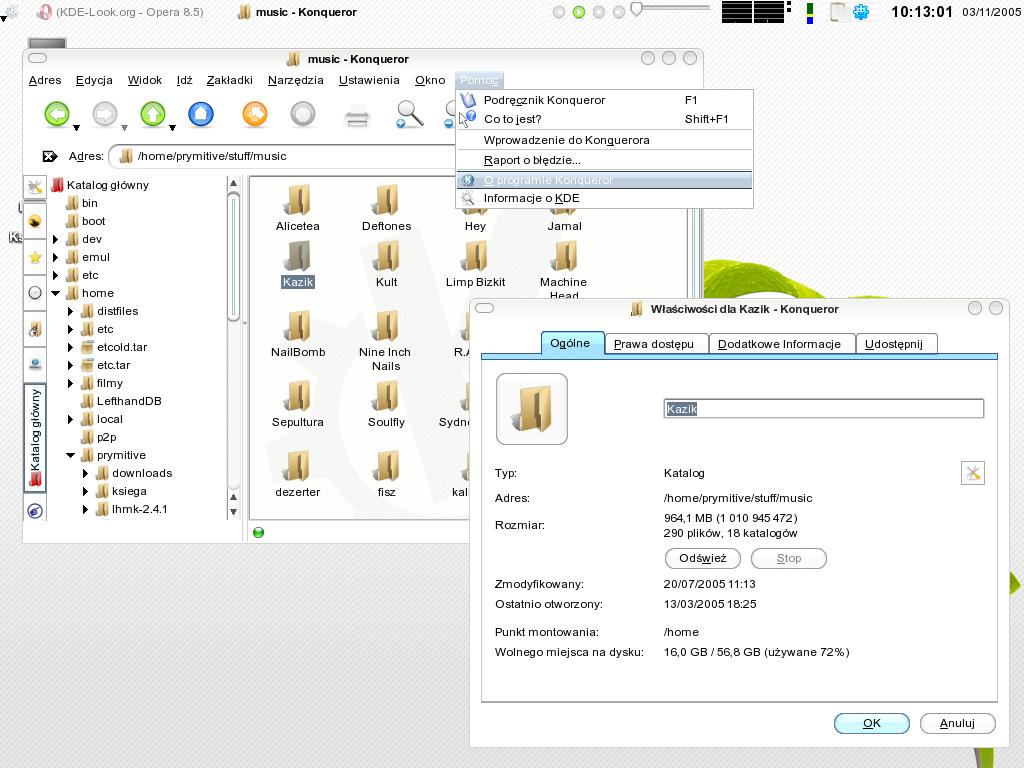Click the green Back arrow toolbar icon
The width and height of the screenshot is (1024, 768).
coord(57,114)
